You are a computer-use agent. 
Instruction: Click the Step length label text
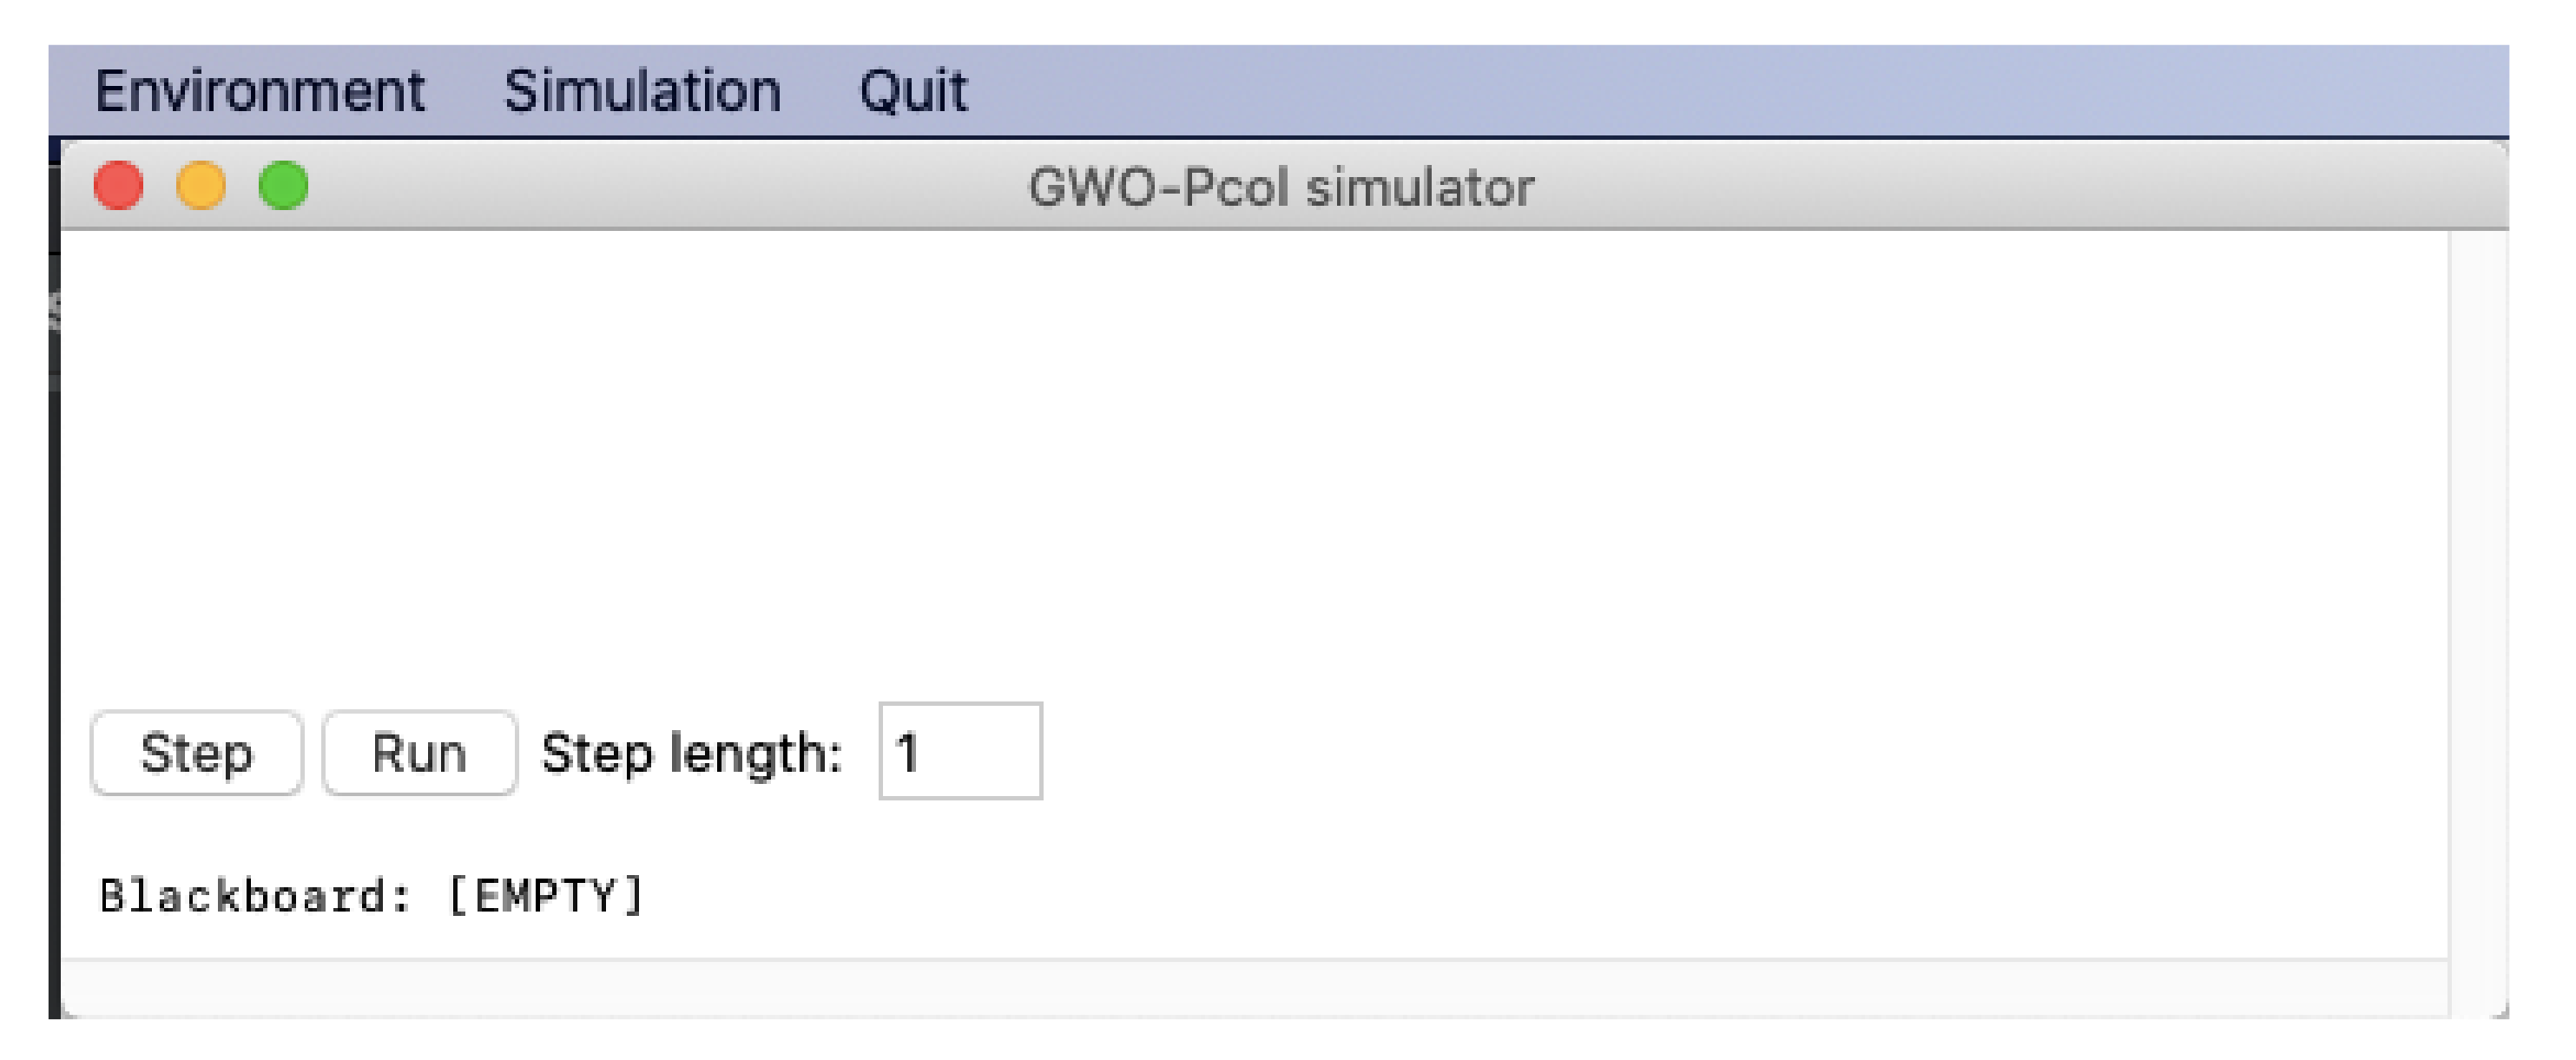click(692, 753)
